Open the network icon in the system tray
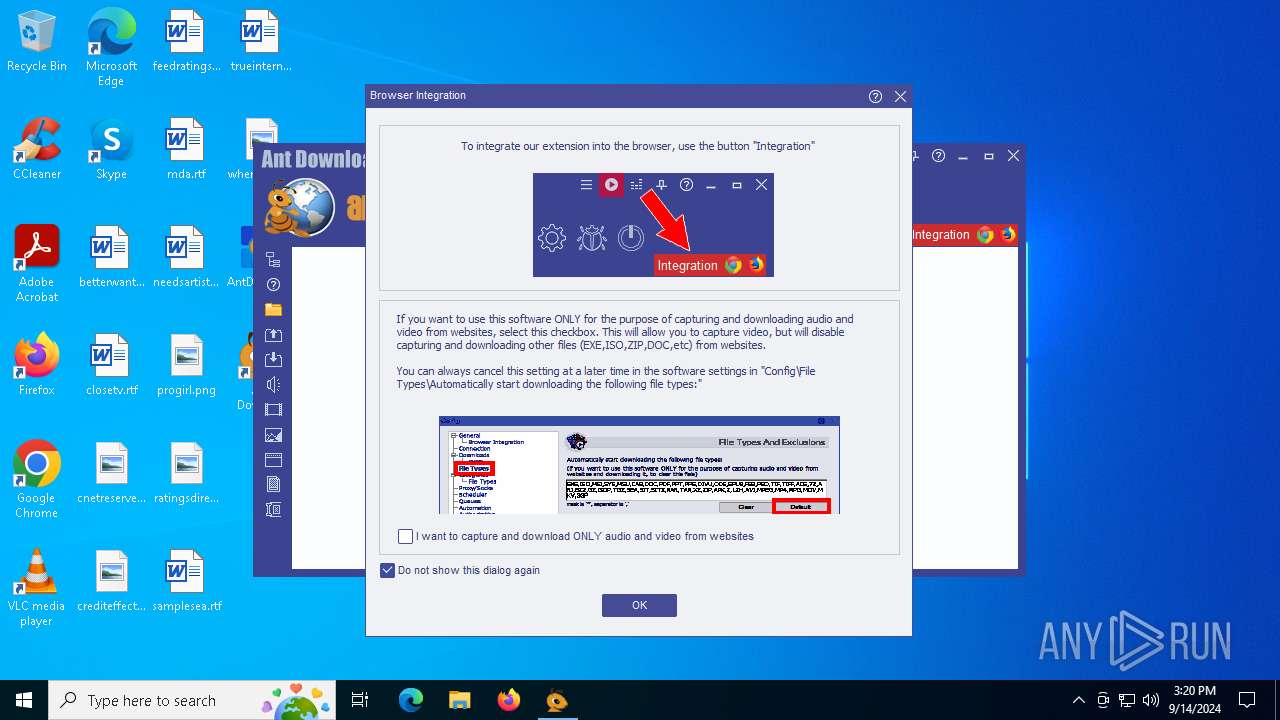The image size is (1280, 720). [1127, 700]
